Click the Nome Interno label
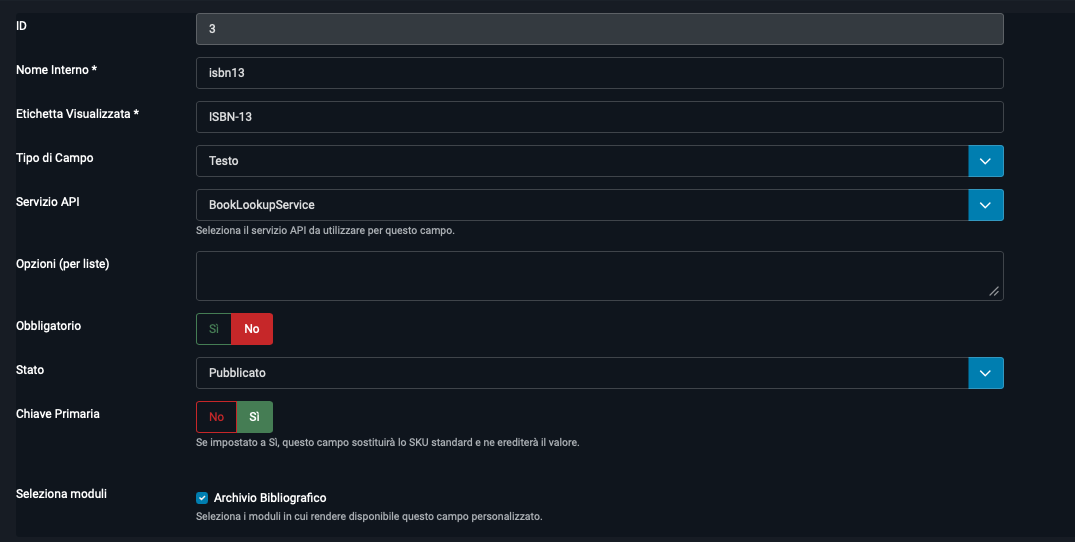Screen dimensions: 1075x542 point(56,70)
